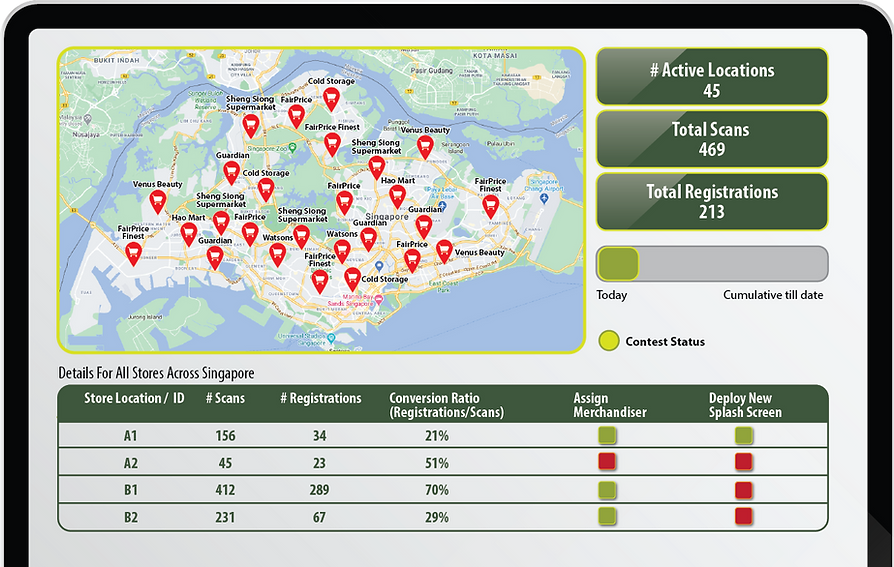Select the Sheng Siong pin below Venus Beauty northeast
This screenshot has width=894, height=567.
click(x=376, y=168)
